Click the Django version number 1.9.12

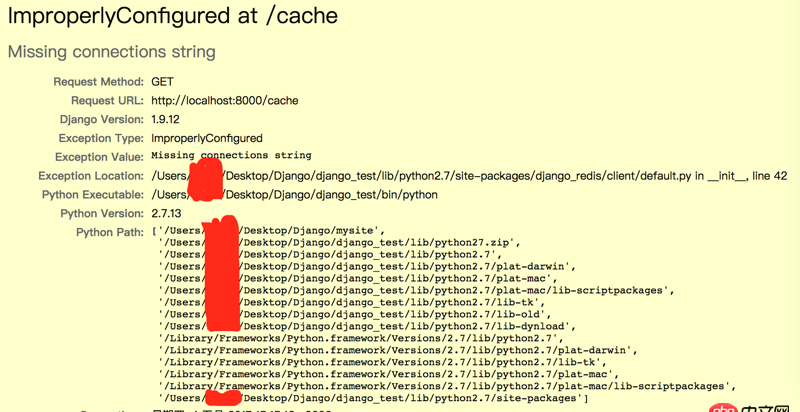(170, 119)
